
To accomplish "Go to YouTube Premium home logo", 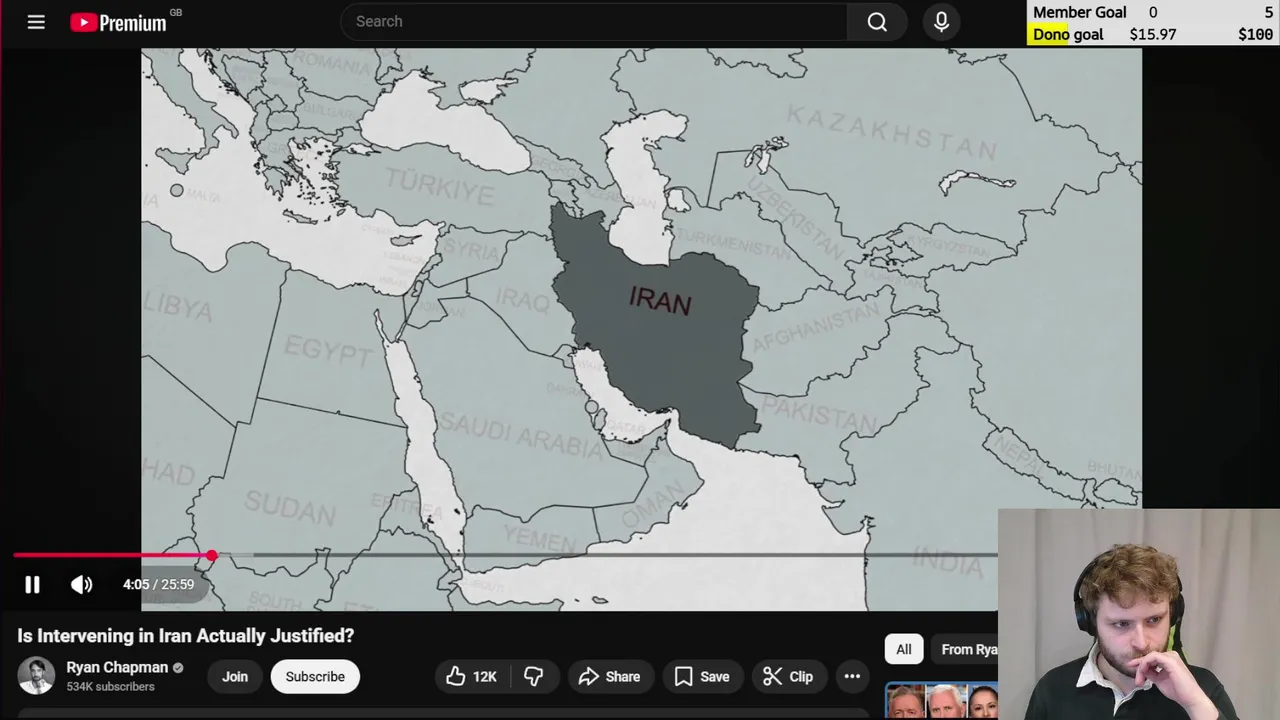I will click(118, 22).
